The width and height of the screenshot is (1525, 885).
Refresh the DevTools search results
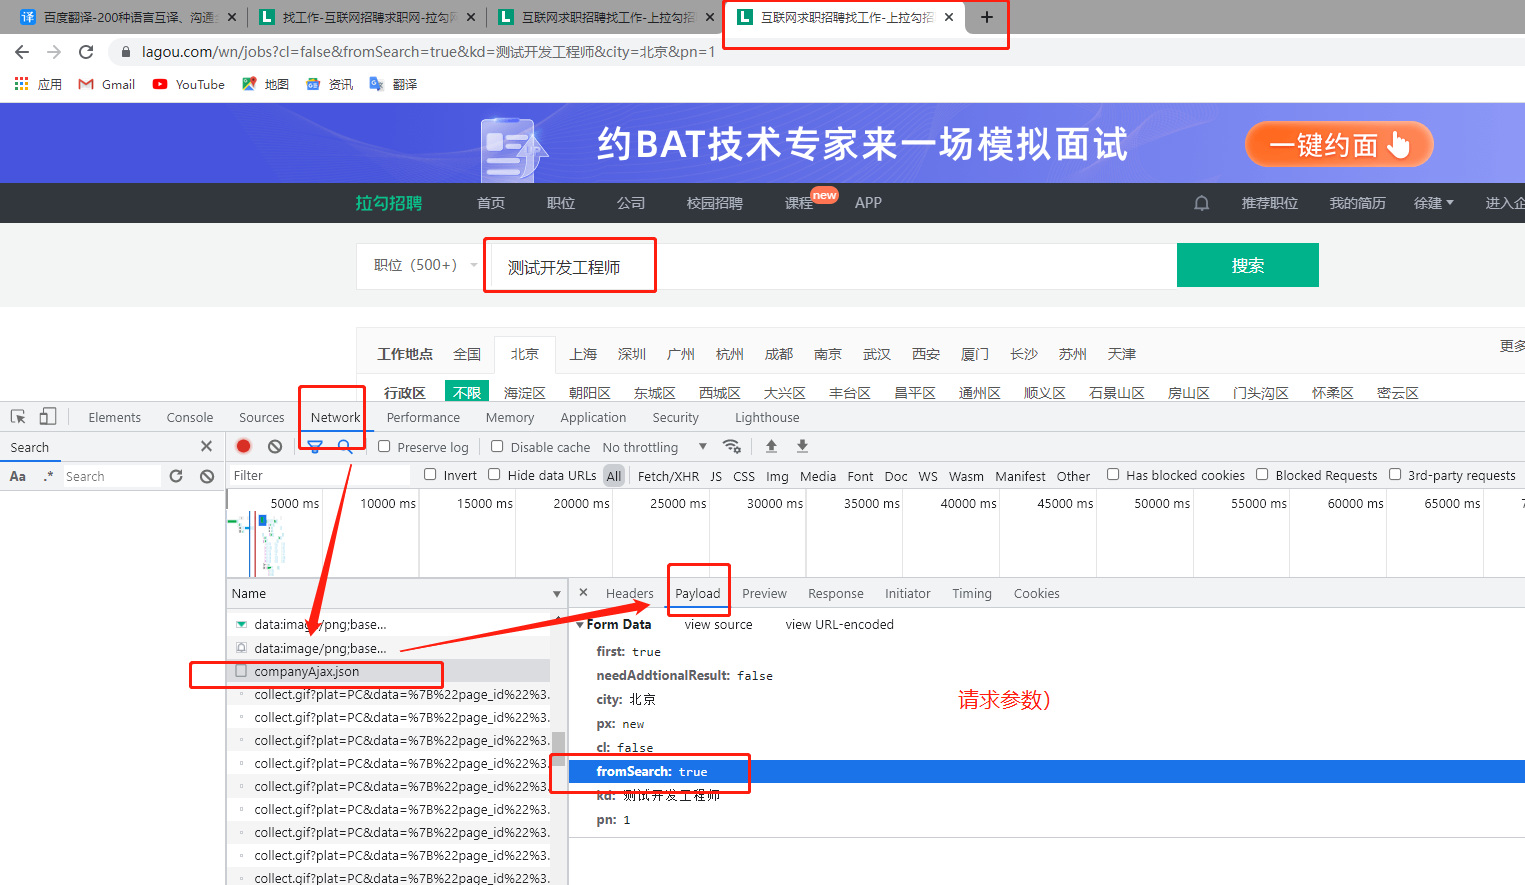pos(176,476)
